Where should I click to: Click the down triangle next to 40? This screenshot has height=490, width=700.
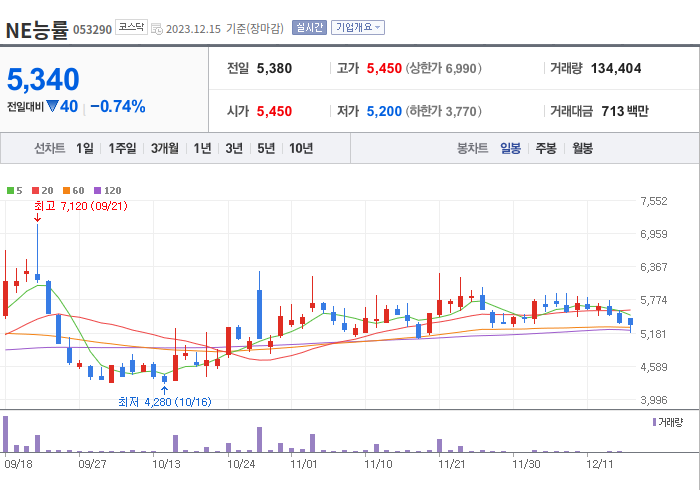coord(52,106)
